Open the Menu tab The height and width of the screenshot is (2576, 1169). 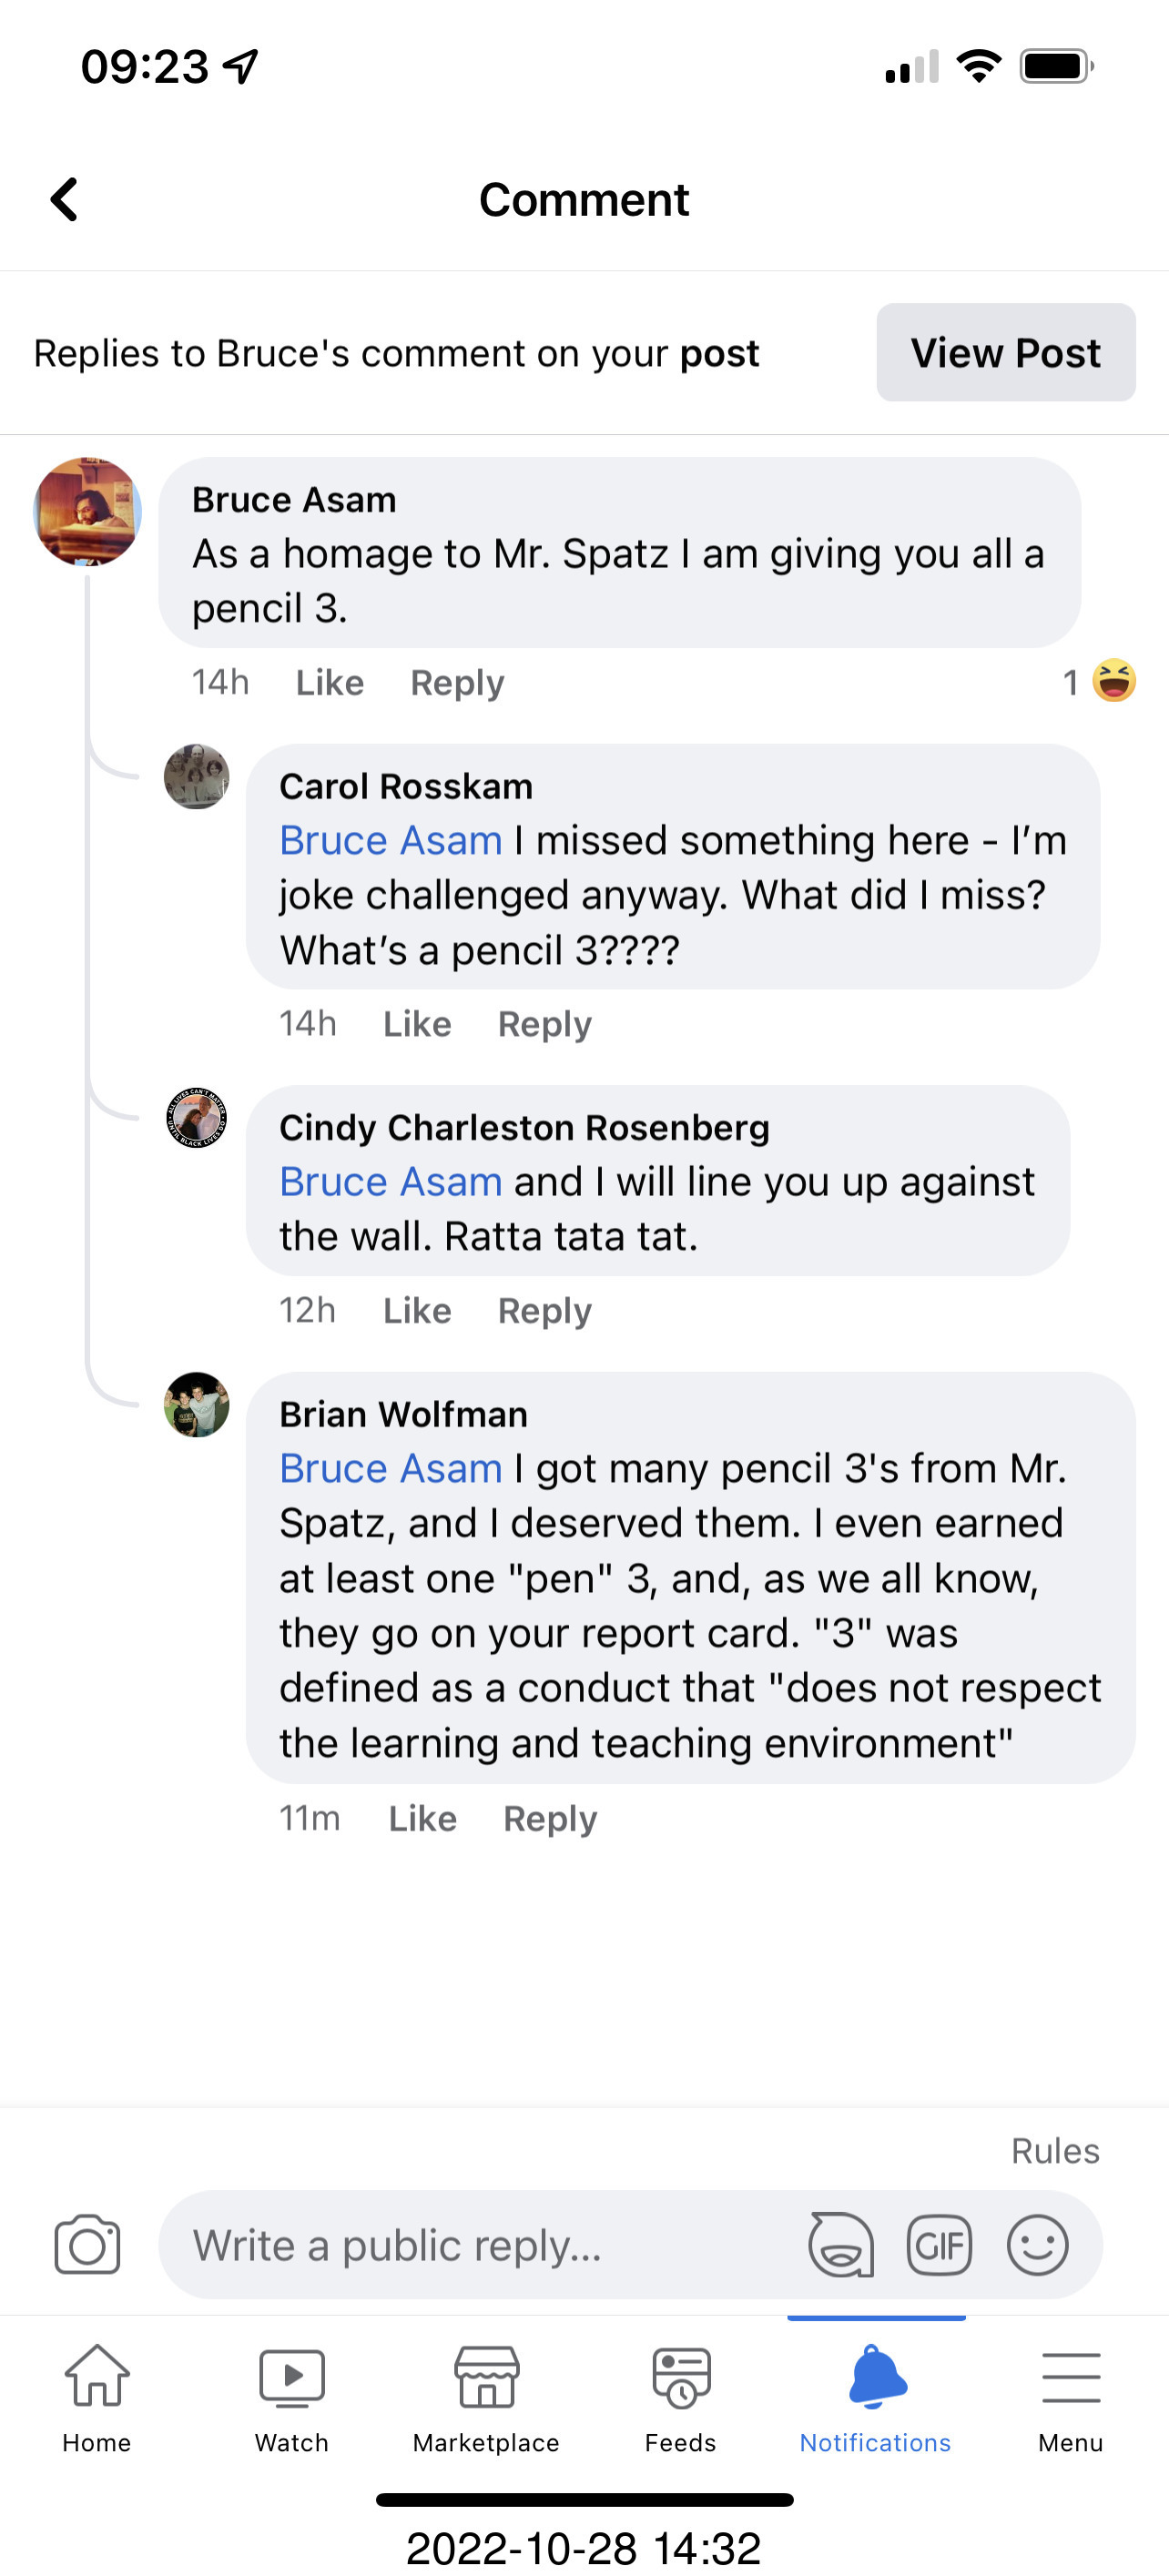pyautogui.click(x=1070, y=2398)
